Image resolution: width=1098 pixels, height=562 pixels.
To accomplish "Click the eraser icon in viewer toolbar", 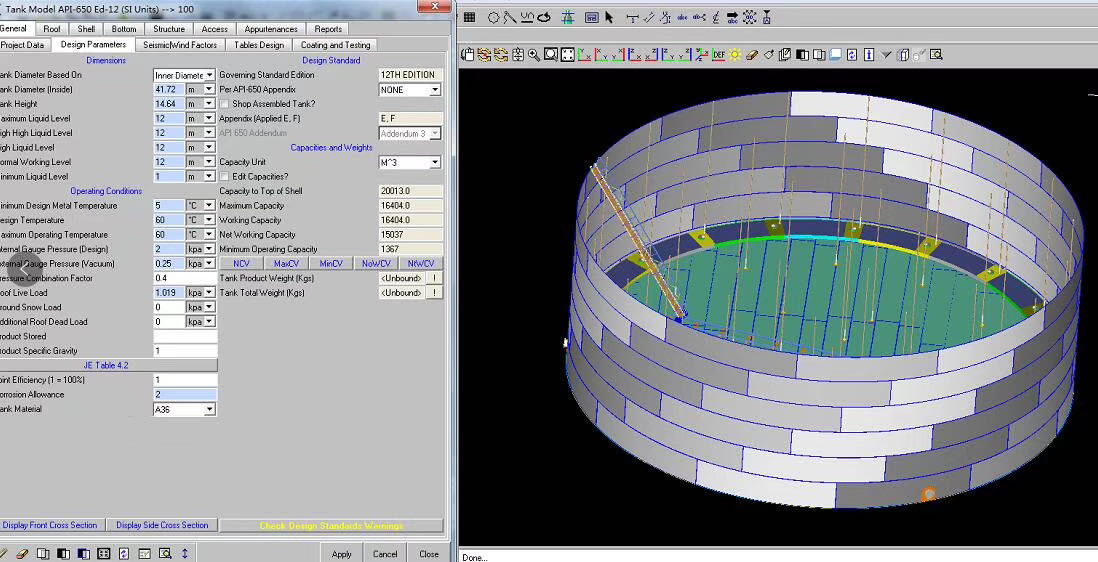I will tap(752, 55).
